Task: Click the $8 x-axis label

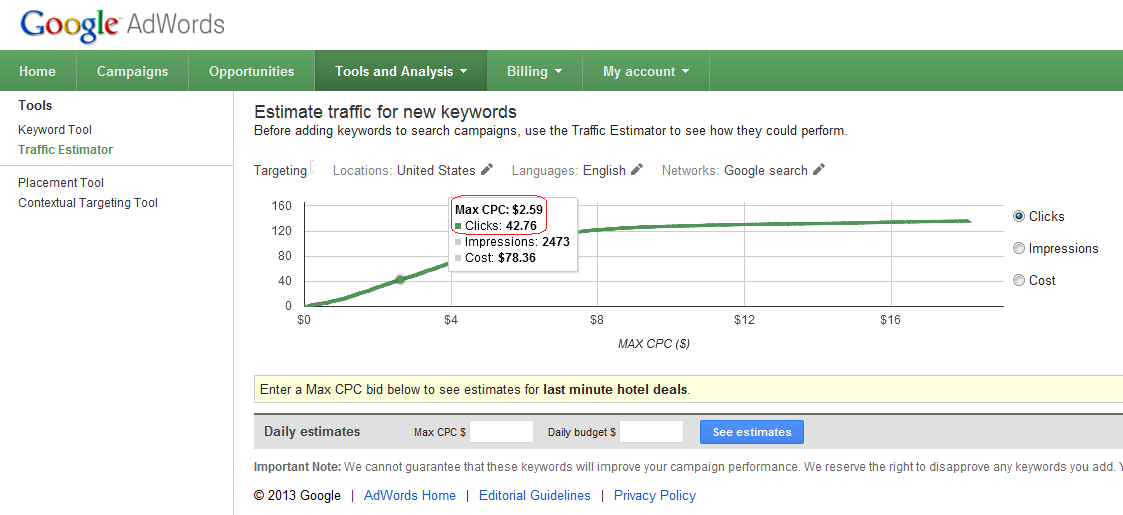Action: (x=597, y=319)
